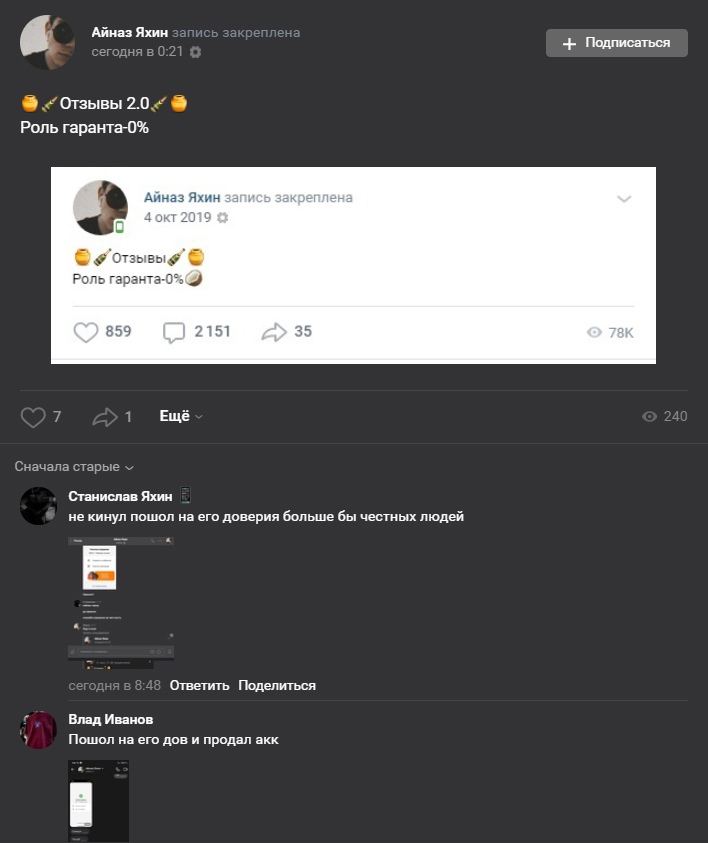Open Станислав Яхин's commenter avatar

coord(38,506)
